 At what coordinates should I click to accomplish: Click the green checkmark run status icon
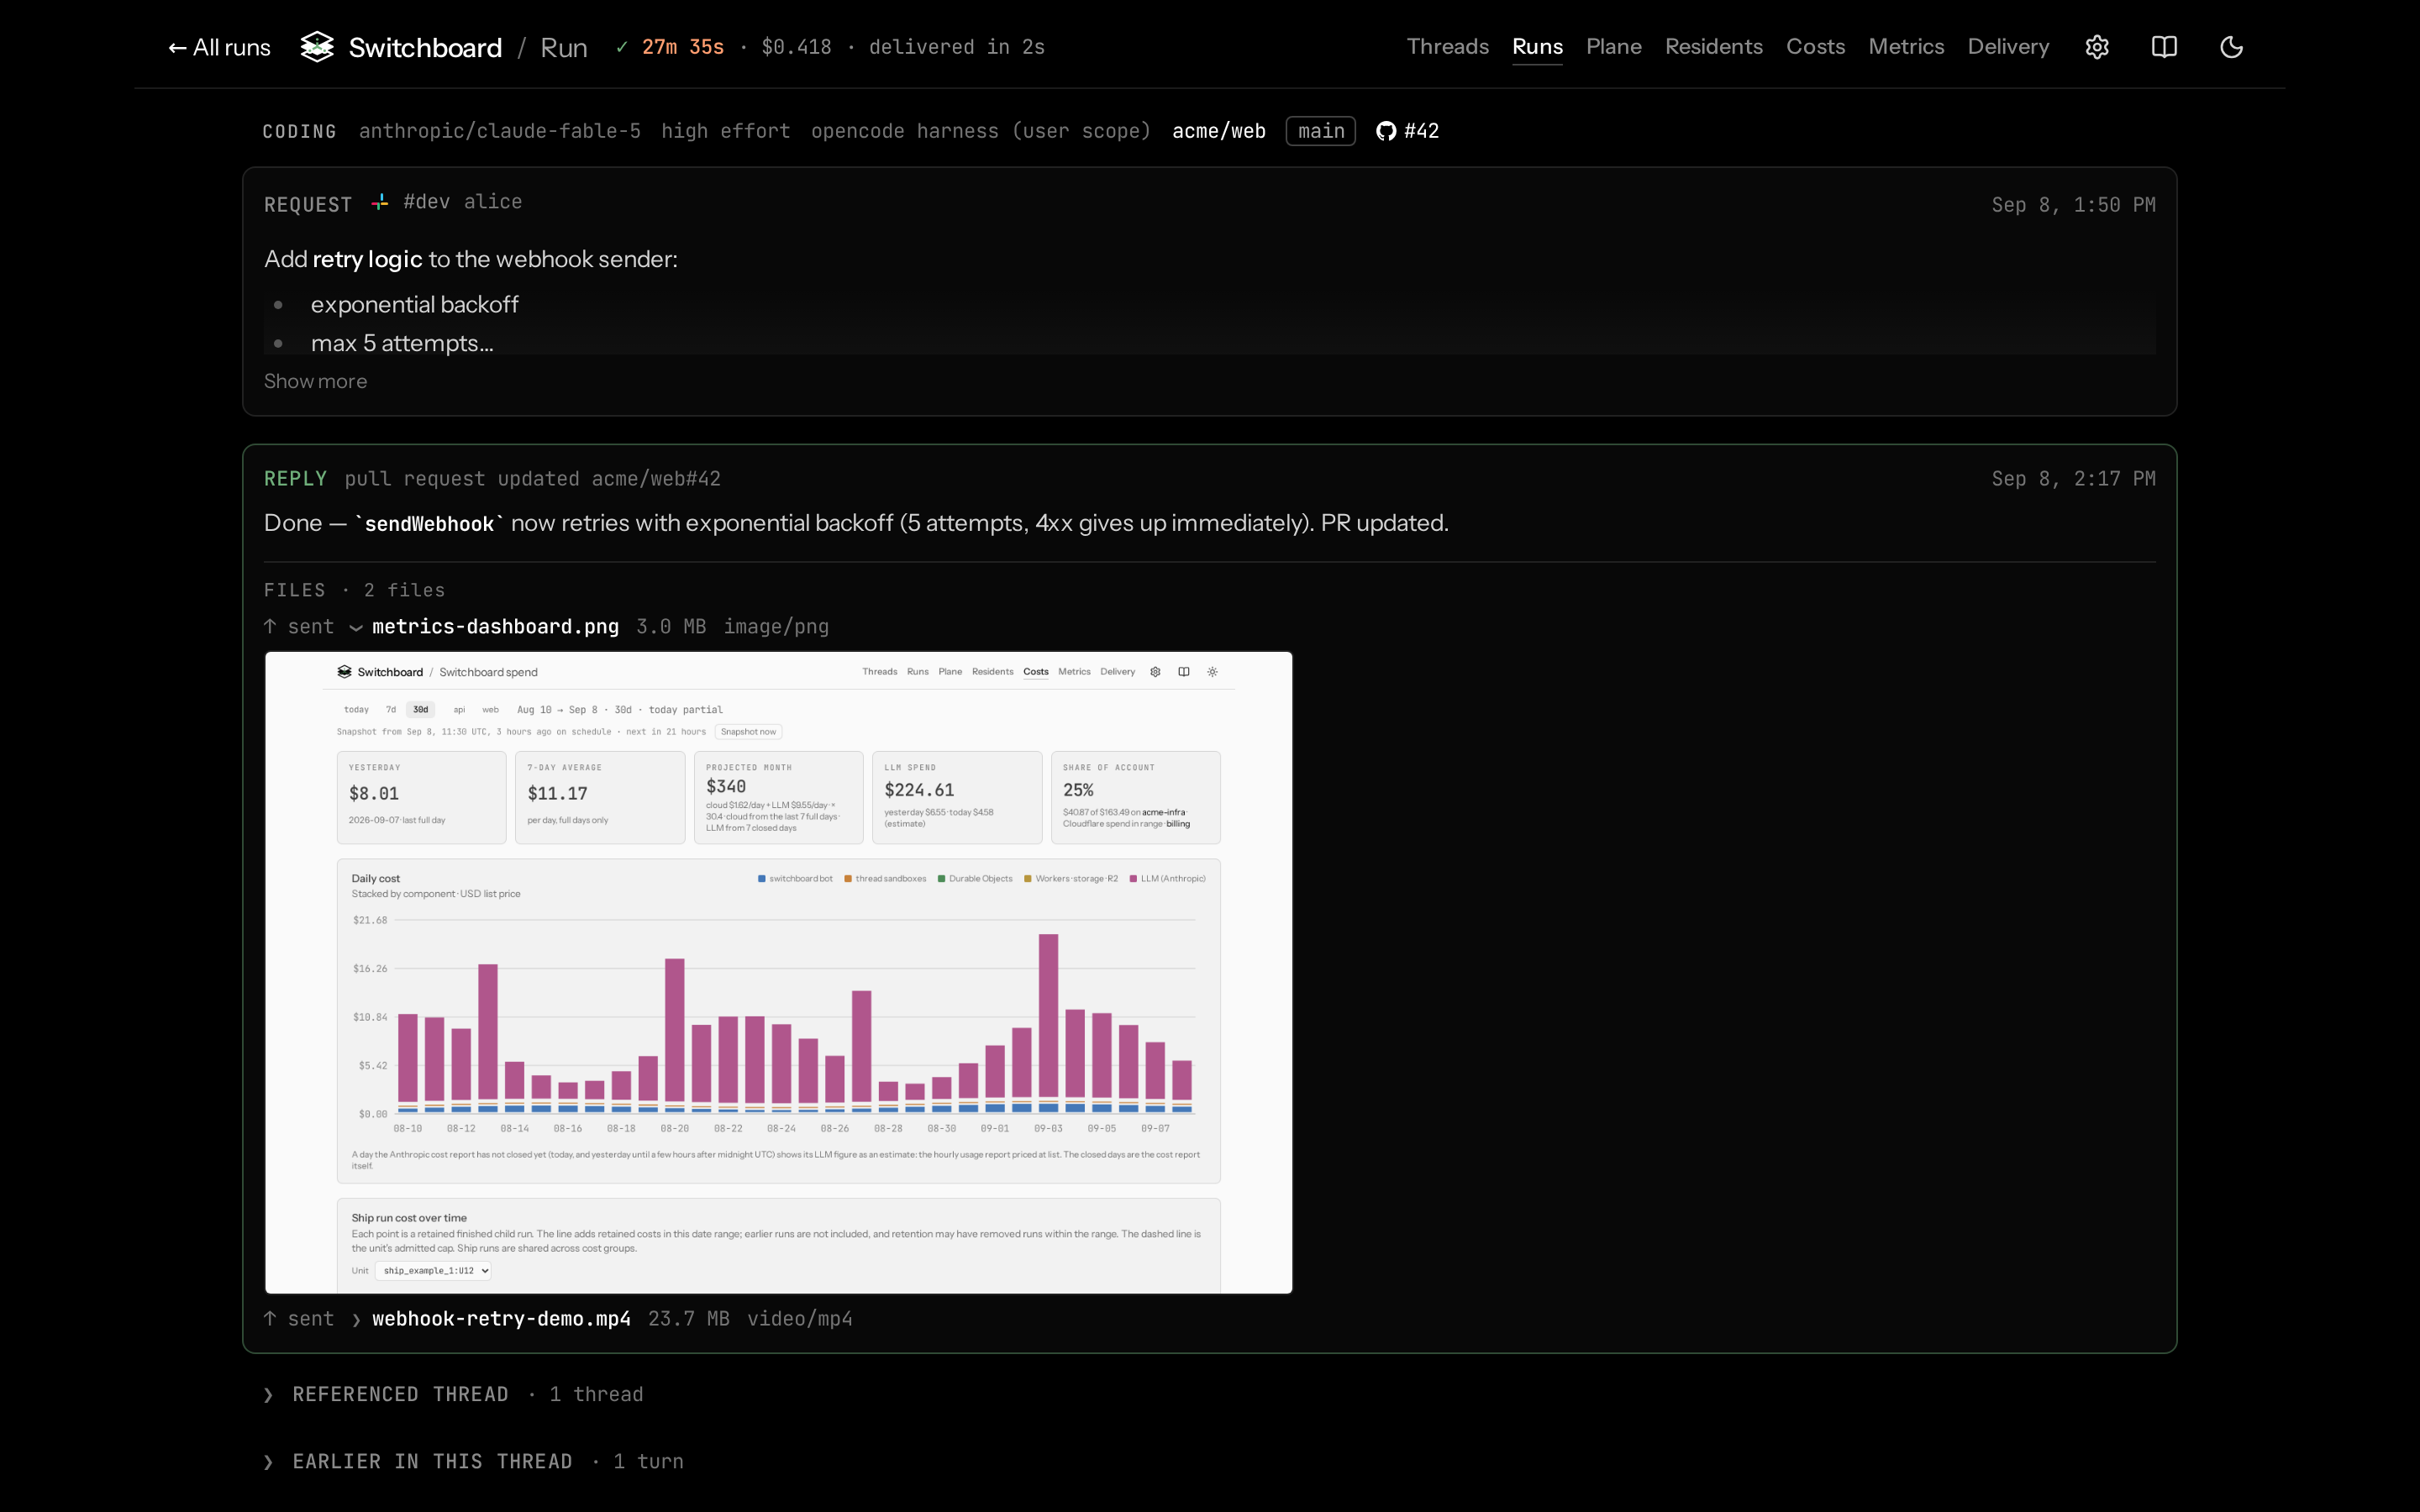click(621, 47)
